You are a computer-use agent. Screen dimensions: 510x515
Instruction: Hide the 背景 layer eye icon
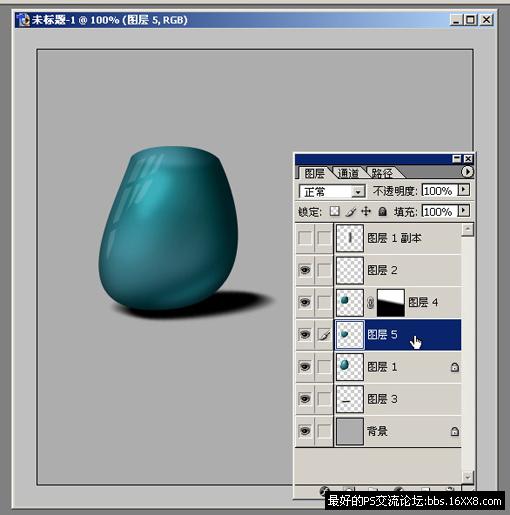point(305,431)
